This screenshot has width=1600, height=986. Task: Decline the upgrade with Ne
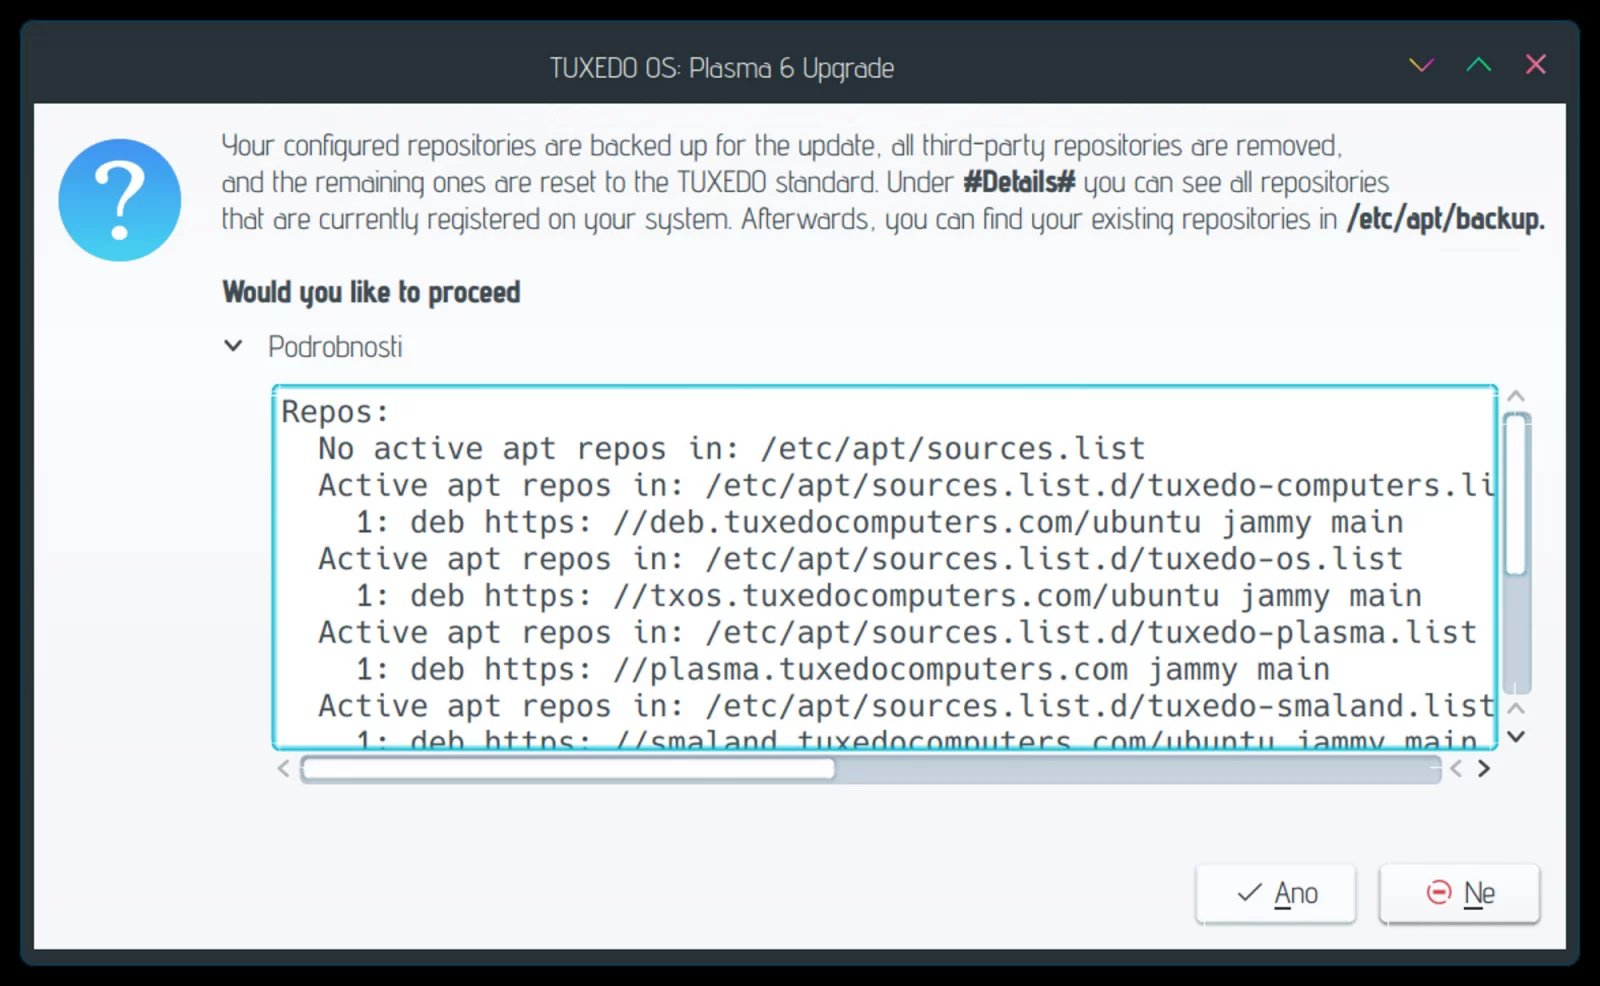point(1460,893)
